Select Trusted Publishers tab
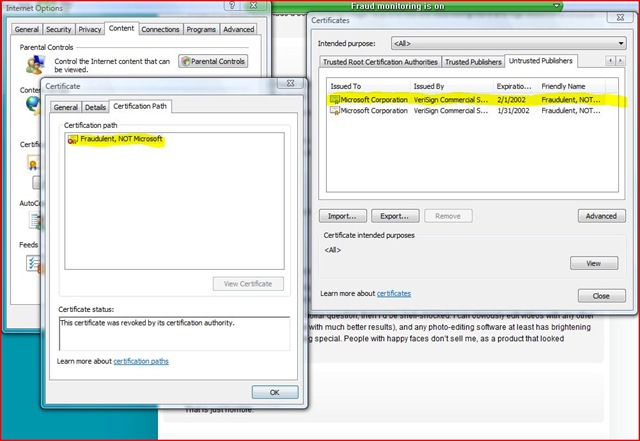Screen dimensions: 640x441 (x=473, y=62)
